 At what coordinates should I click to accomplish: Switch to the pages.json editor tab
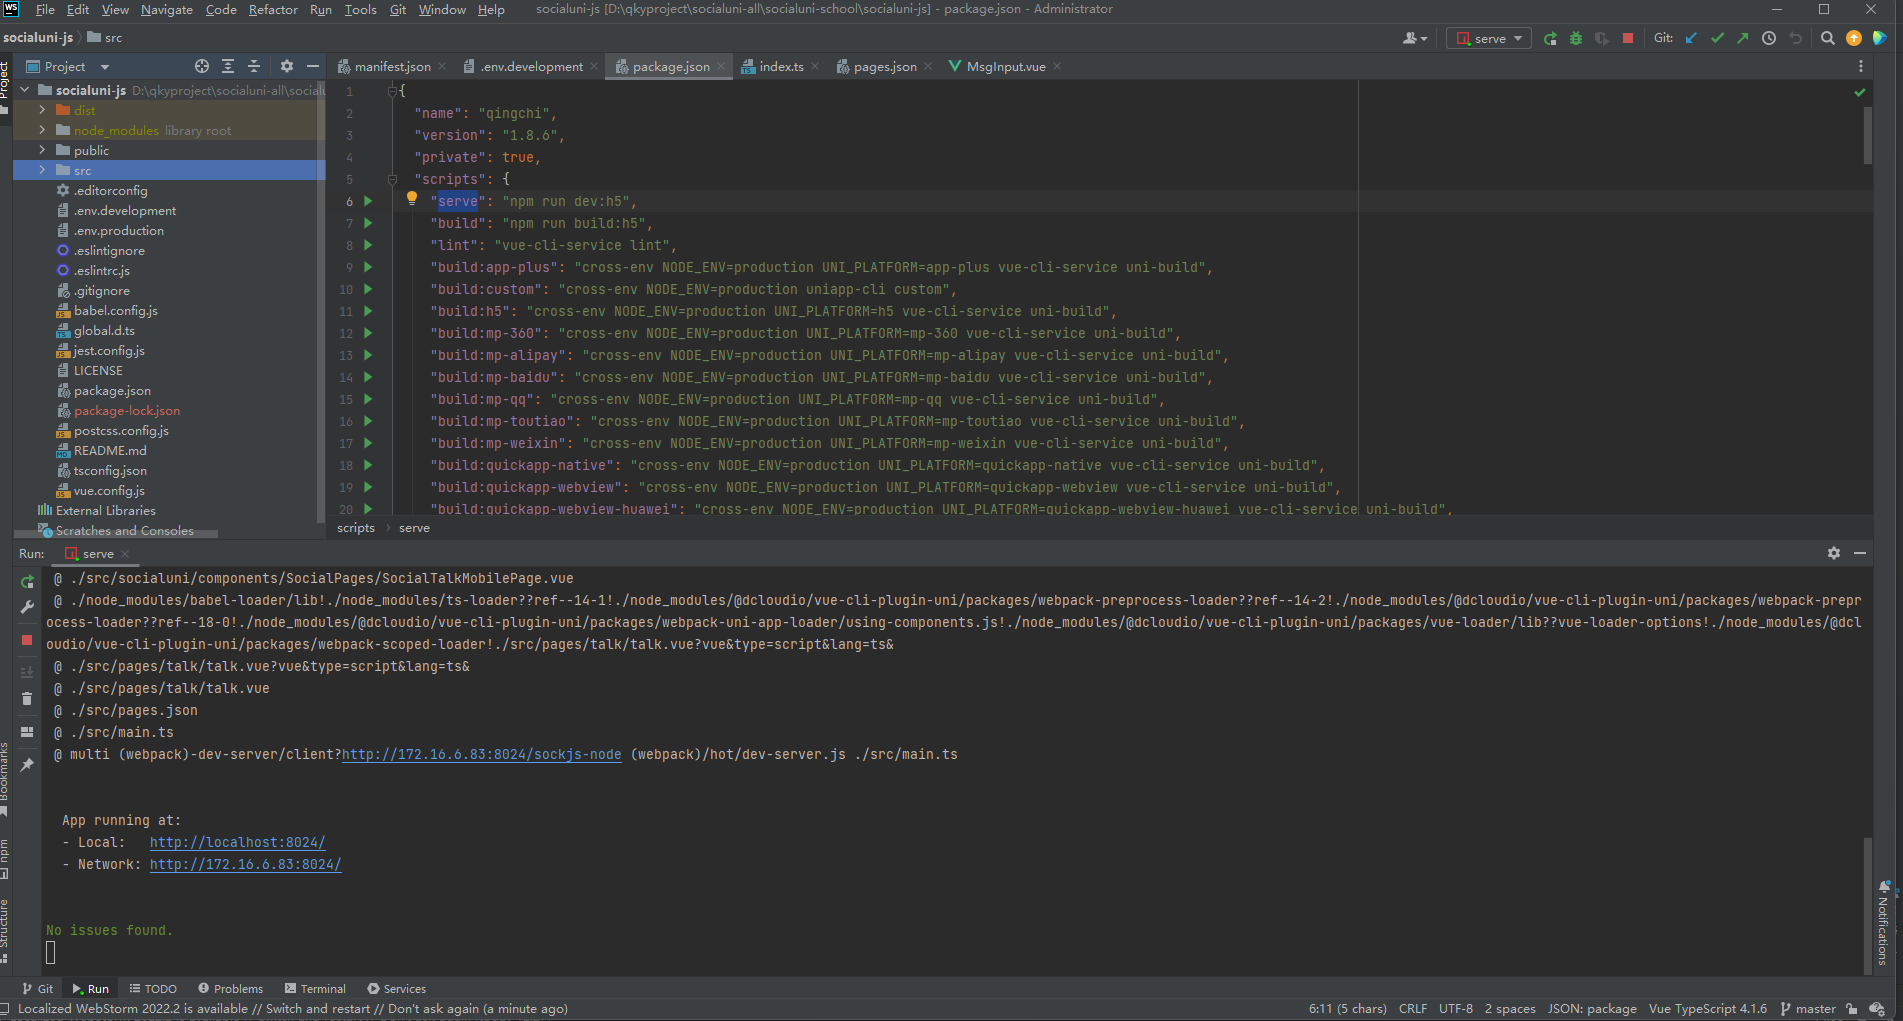click(884, 66)
